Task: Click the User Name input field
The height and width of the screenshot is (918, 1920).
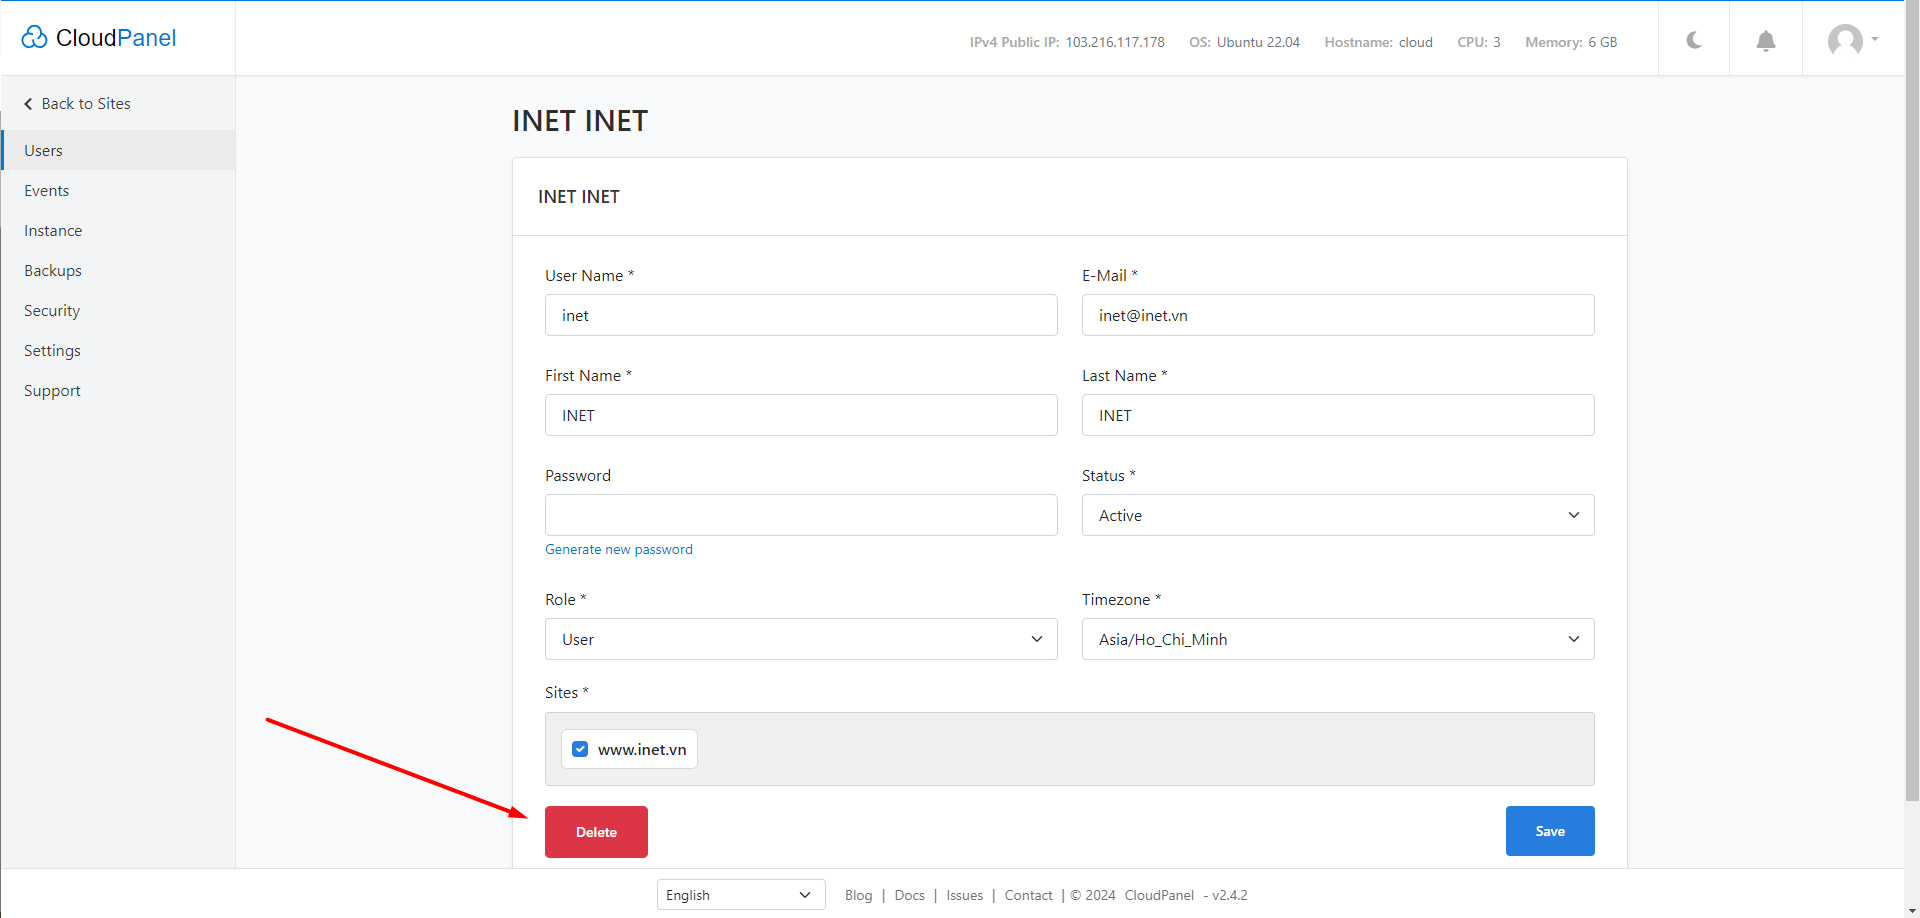Action: 801,315
